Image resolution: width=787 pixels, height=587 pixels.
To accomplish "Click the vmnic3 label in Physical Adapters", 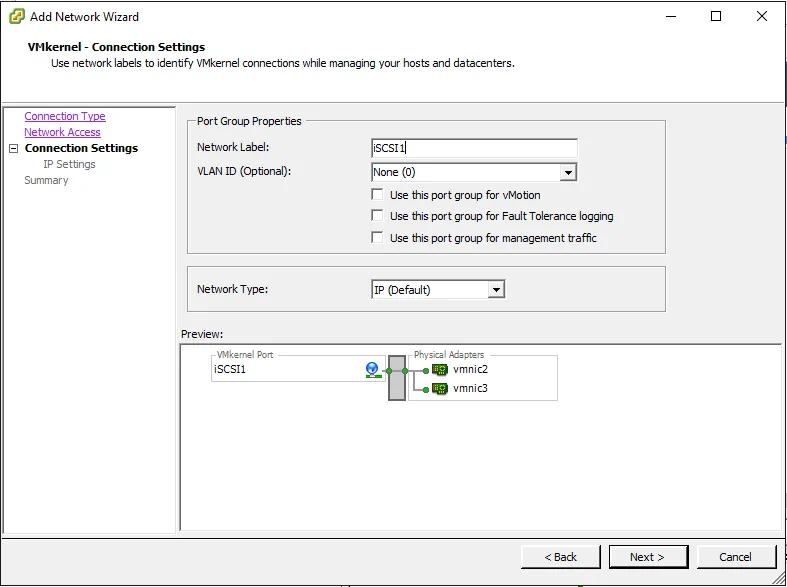I will [x=470, y=388].
